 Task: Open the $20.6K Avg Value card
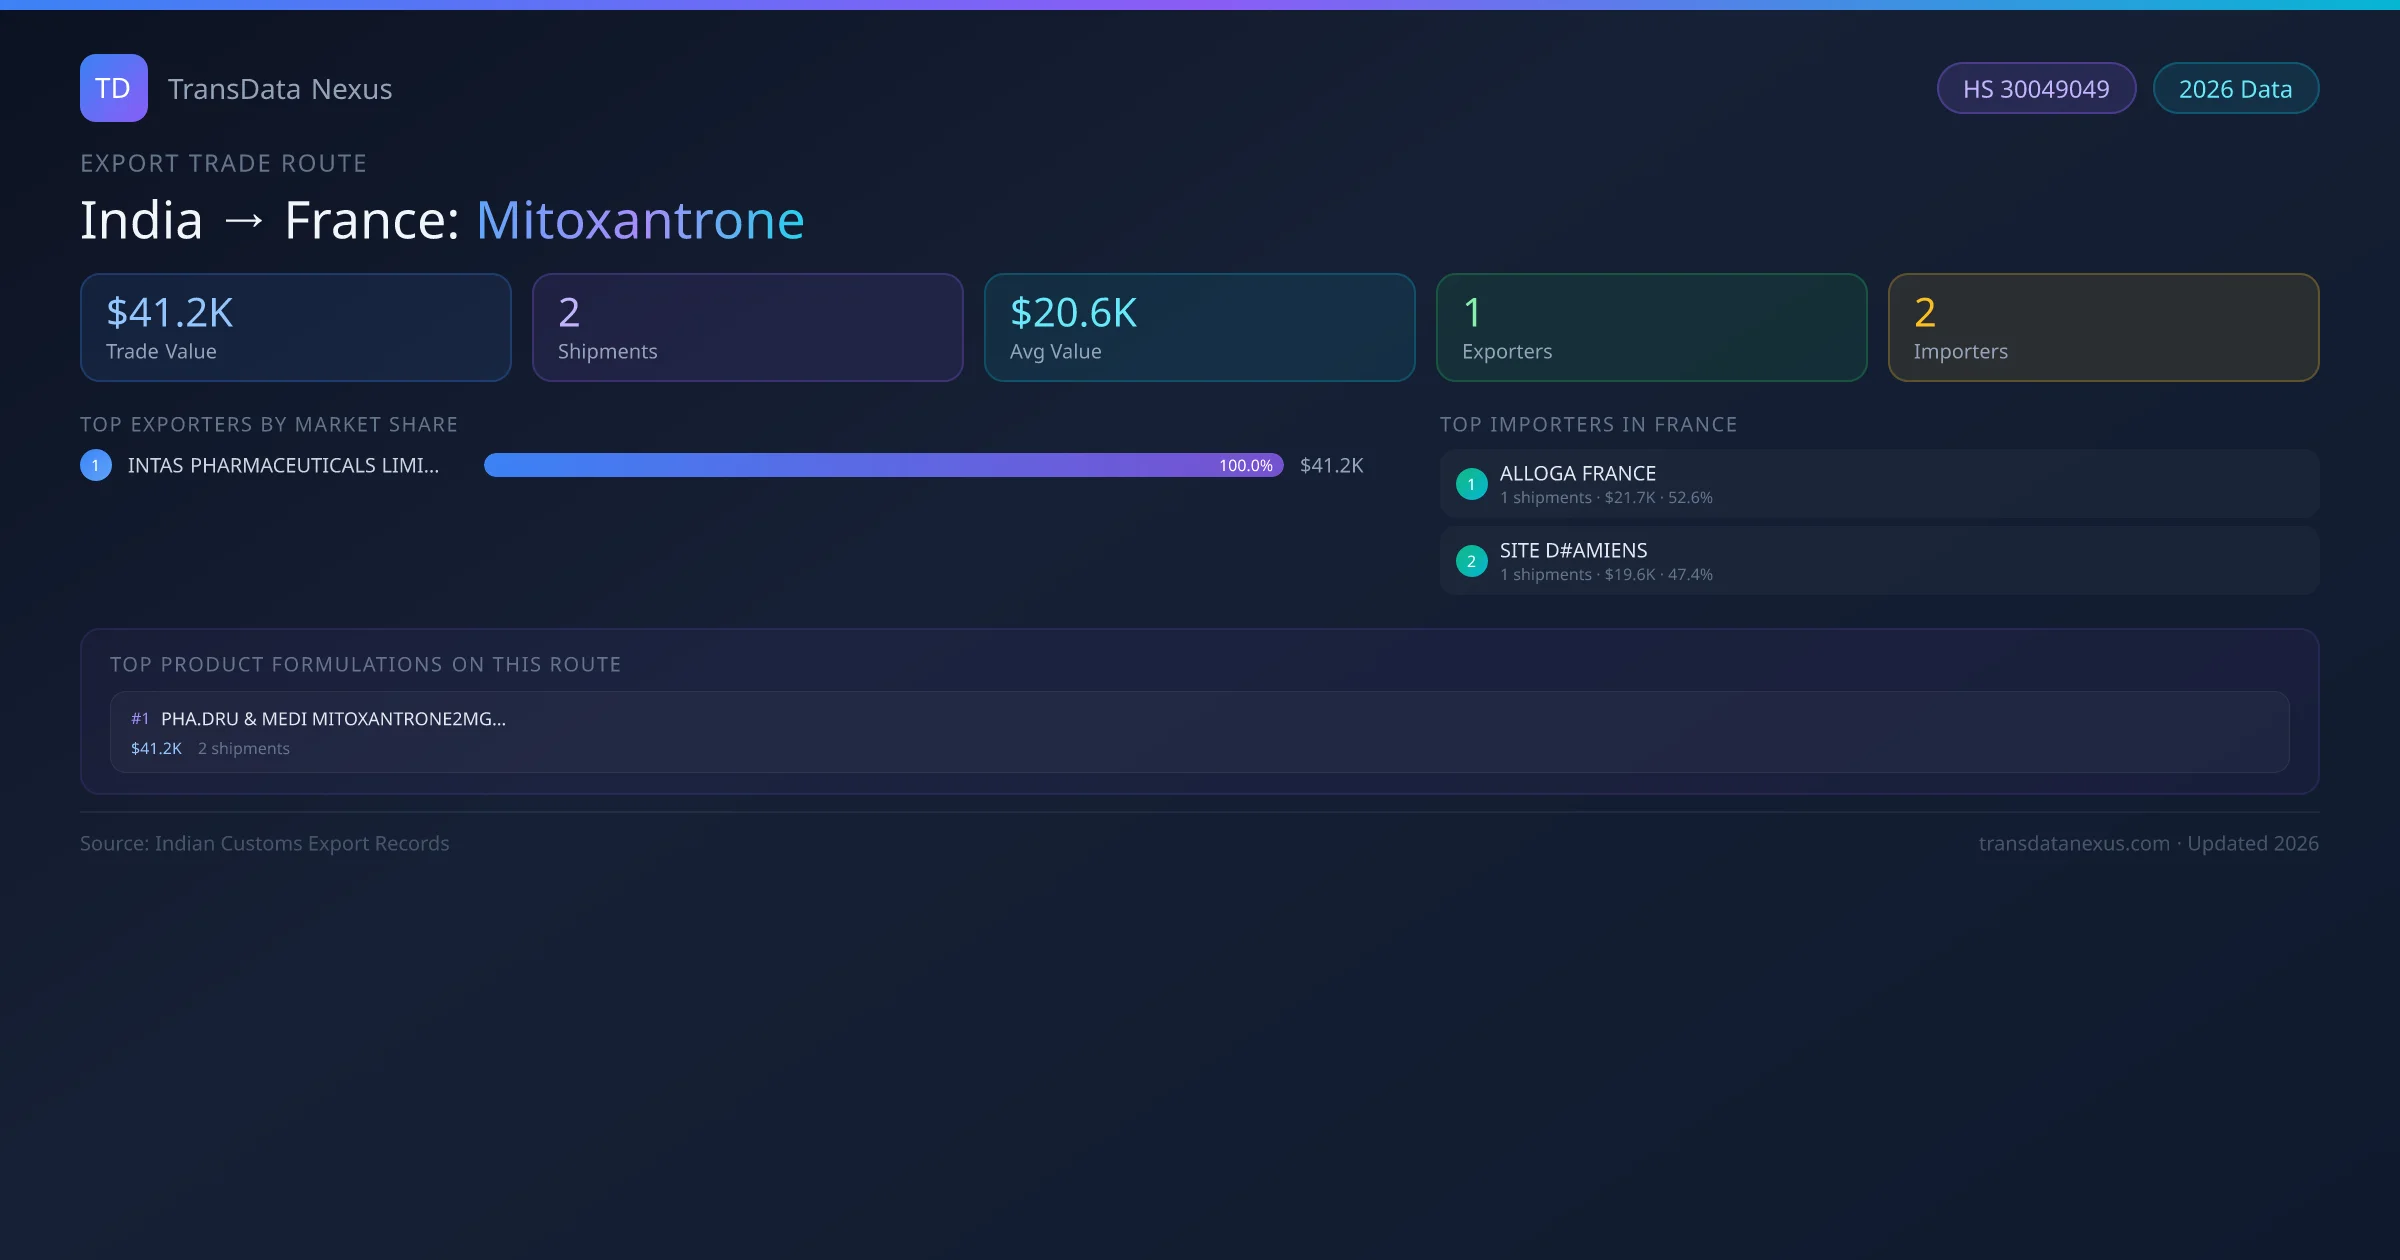1199,328
